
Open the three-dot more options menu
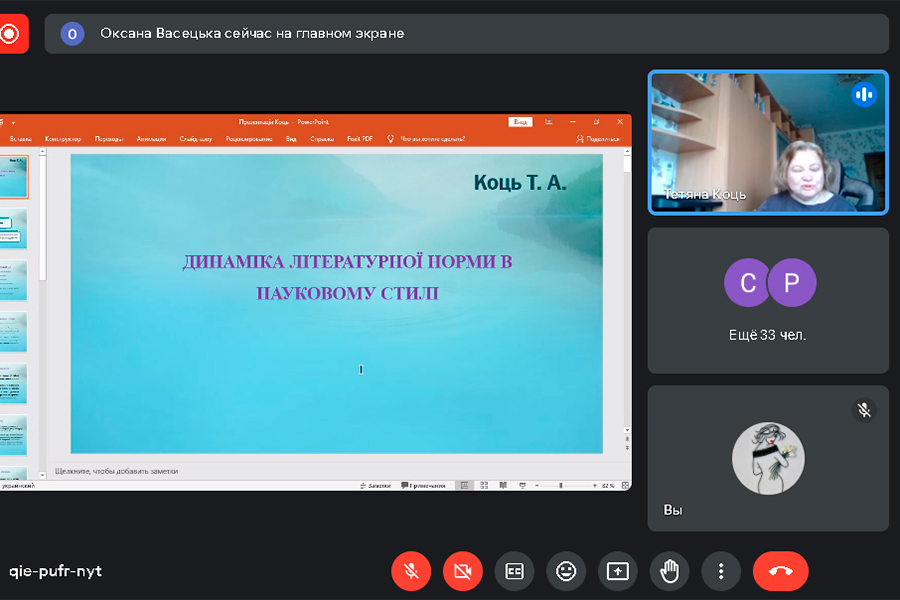[x=721, y=571]
